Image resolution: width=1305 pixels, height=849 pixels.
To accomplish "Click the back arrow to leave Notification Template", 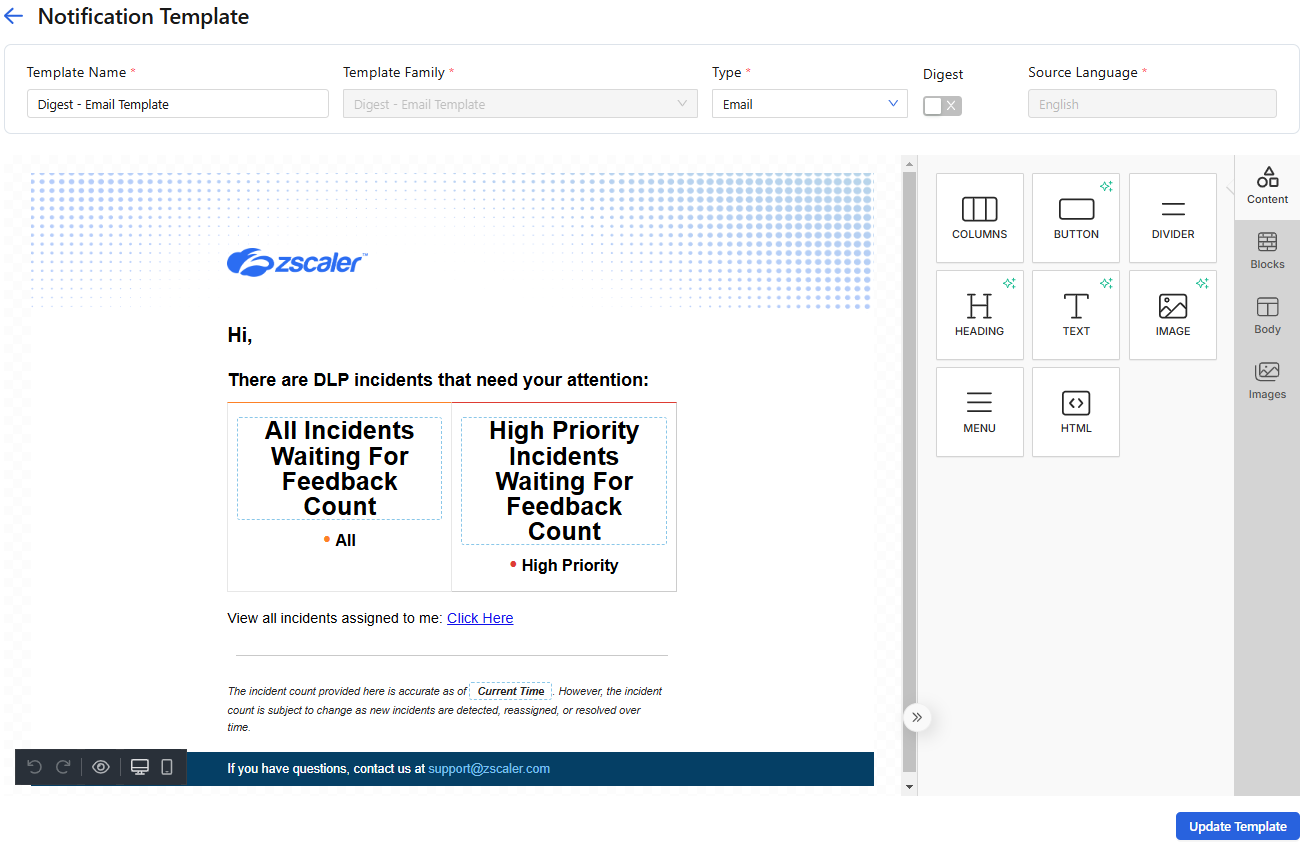I will (13, 16).
